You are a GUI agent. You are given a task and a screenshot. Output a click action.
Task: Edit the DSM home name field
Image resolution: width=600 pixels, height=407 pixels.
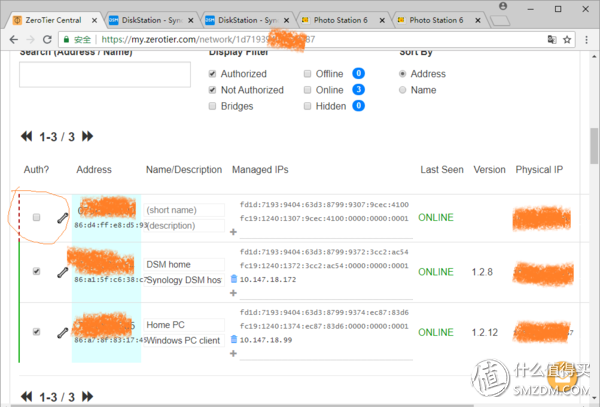[x=184, y=264]
